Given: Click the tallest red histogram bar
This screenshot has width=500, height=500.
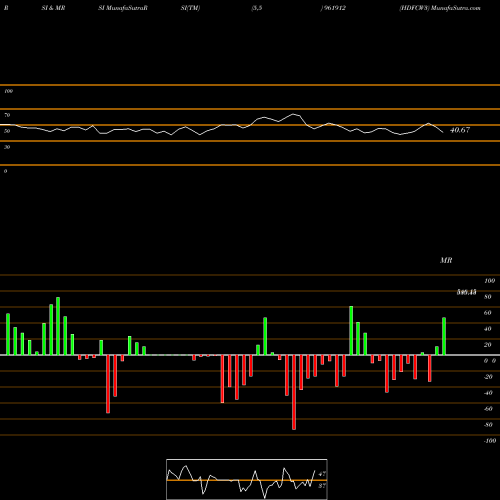Looking at the screenshot, I should [294, 392].
